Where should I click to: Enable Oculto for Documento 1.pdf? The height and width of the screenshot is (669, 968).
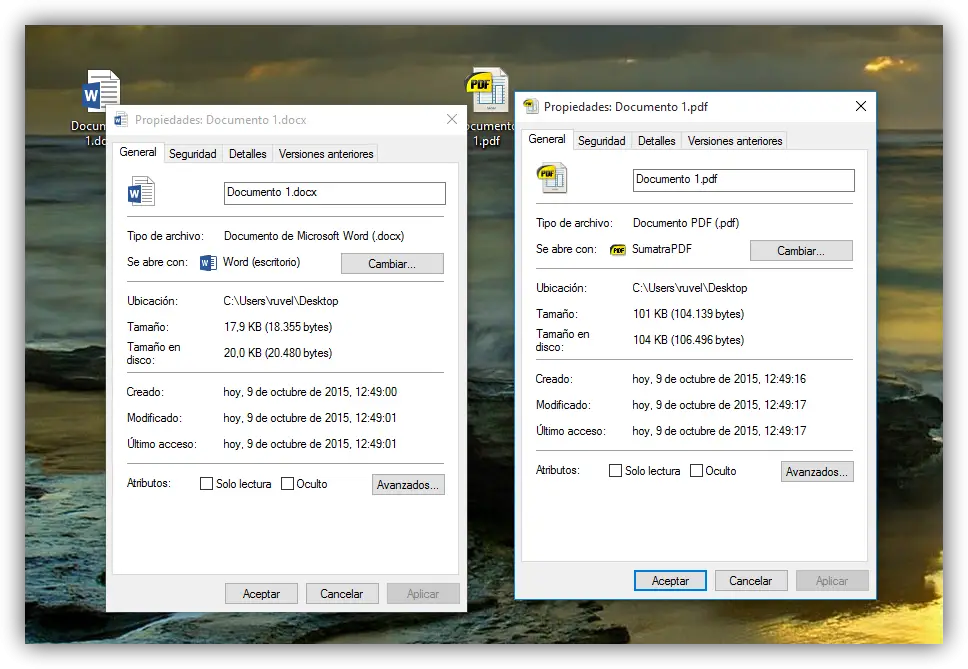[x=696, y=471]
